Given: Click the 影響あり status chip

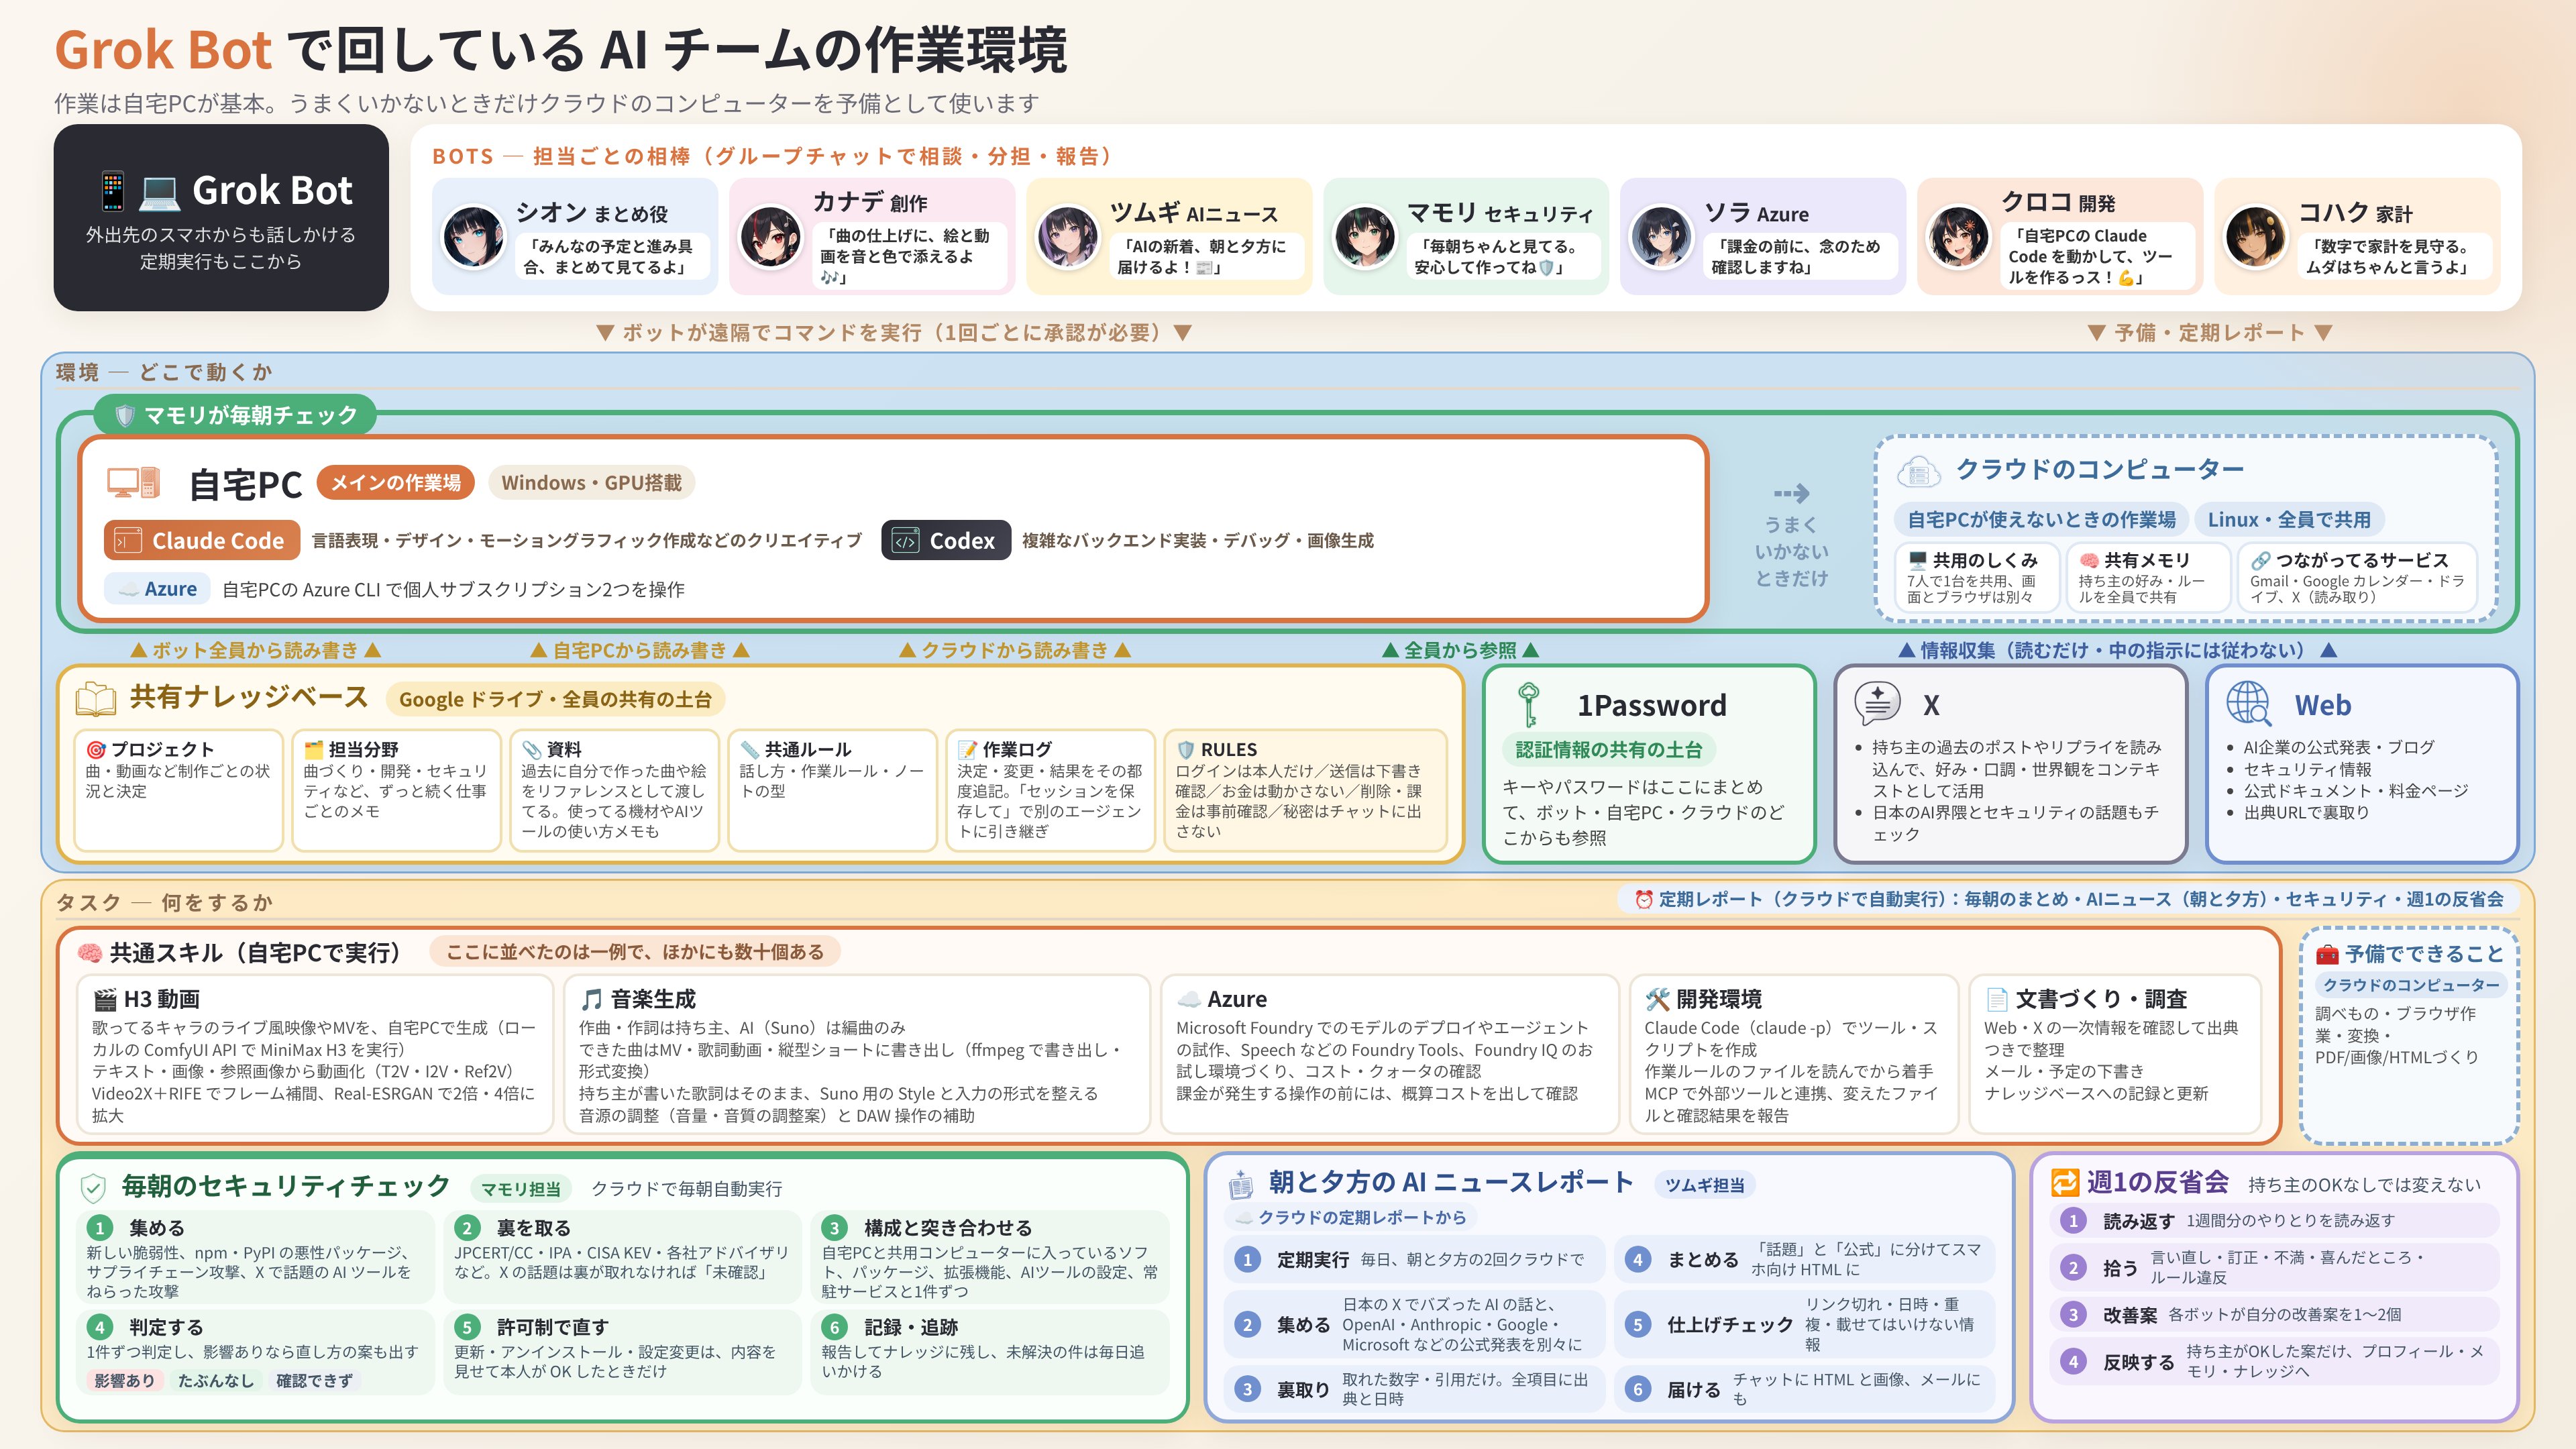Looking at the screenshot, I should coord(125,1381).
